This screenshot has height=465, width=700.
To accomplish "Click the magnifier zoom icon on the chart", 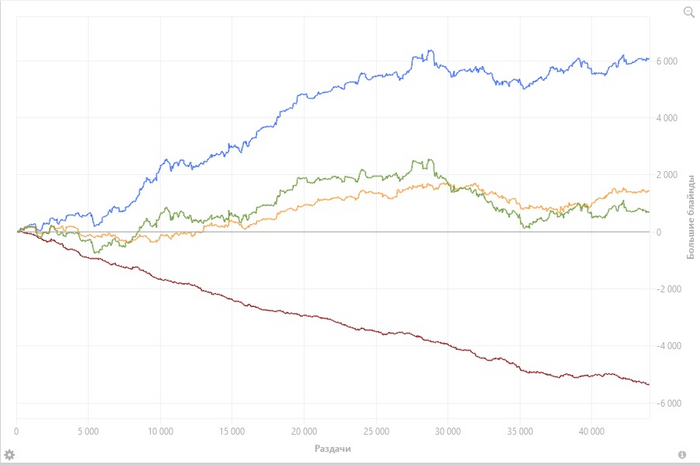I will point(689,12).
